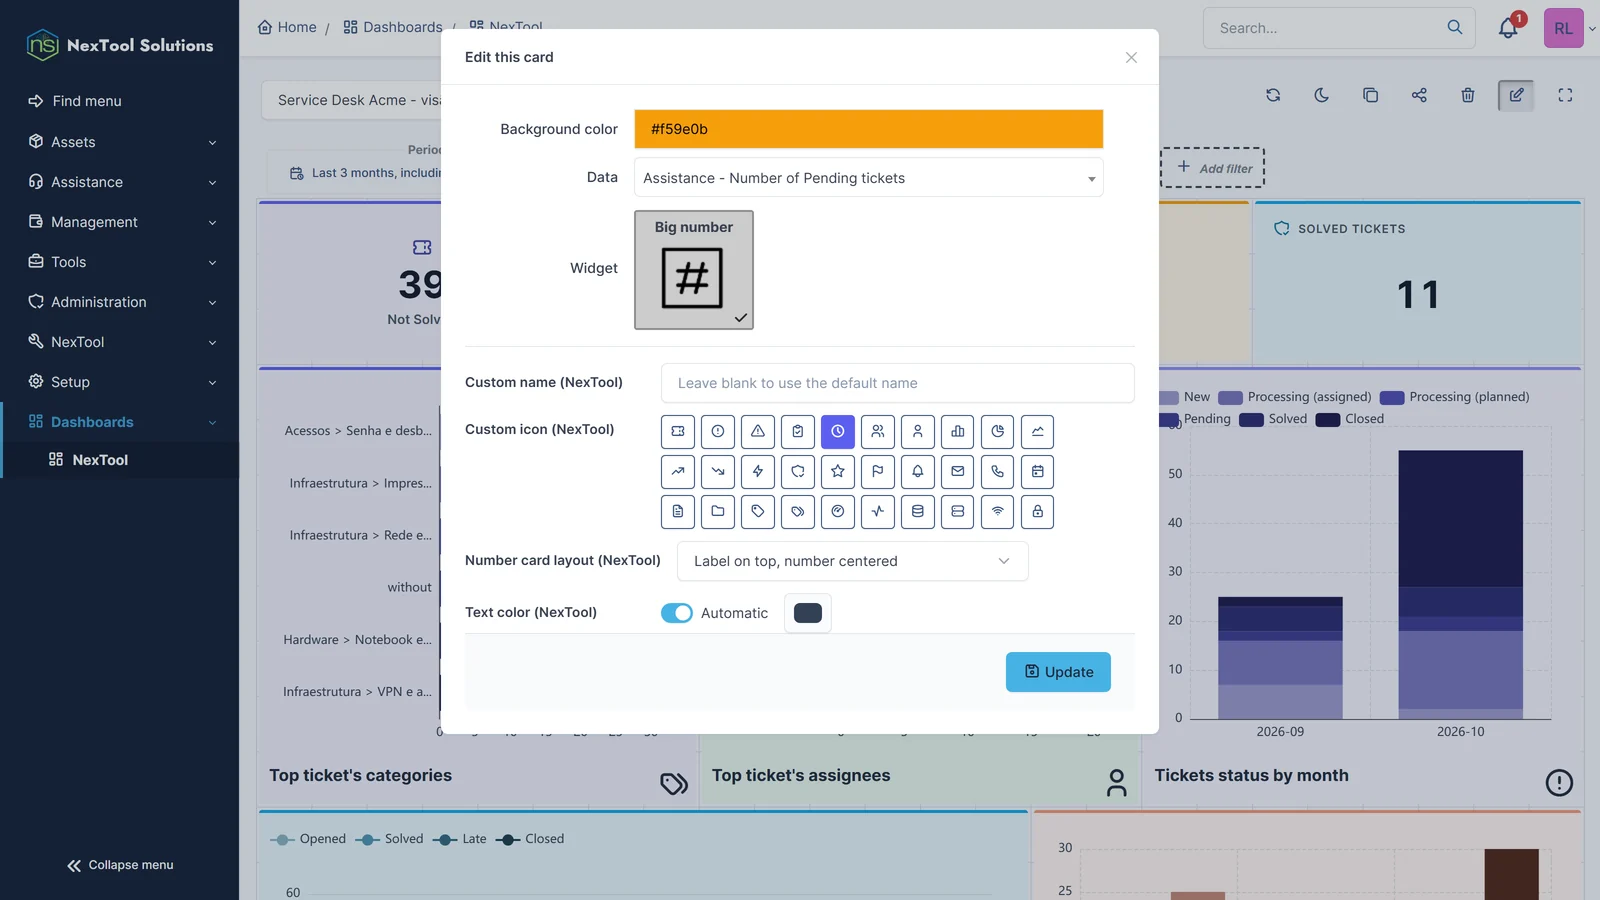Share the dashboard
The height and width of the screenshot is (900, 1600).
click(x=1419, y=95)
